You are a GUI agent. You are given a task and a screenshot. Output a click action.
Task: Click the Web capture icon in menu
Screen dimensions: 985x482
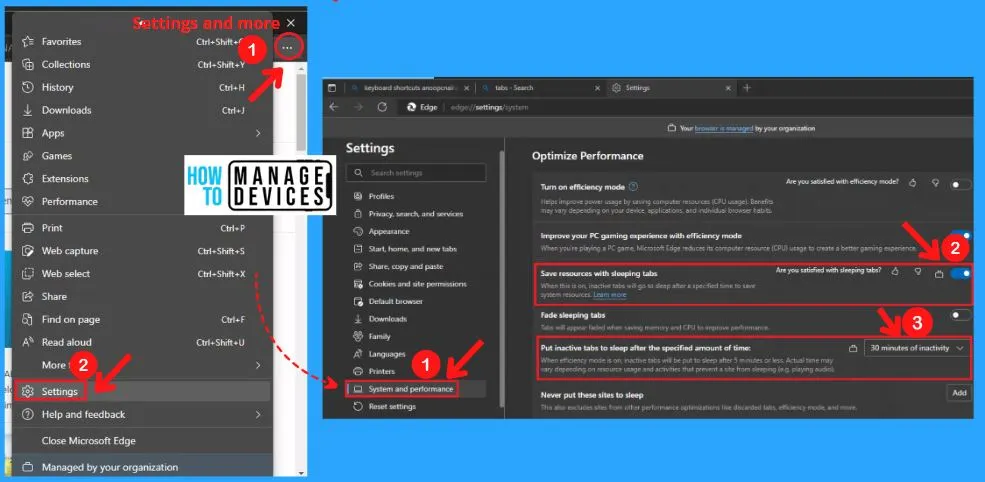click(x=27, y=251)
